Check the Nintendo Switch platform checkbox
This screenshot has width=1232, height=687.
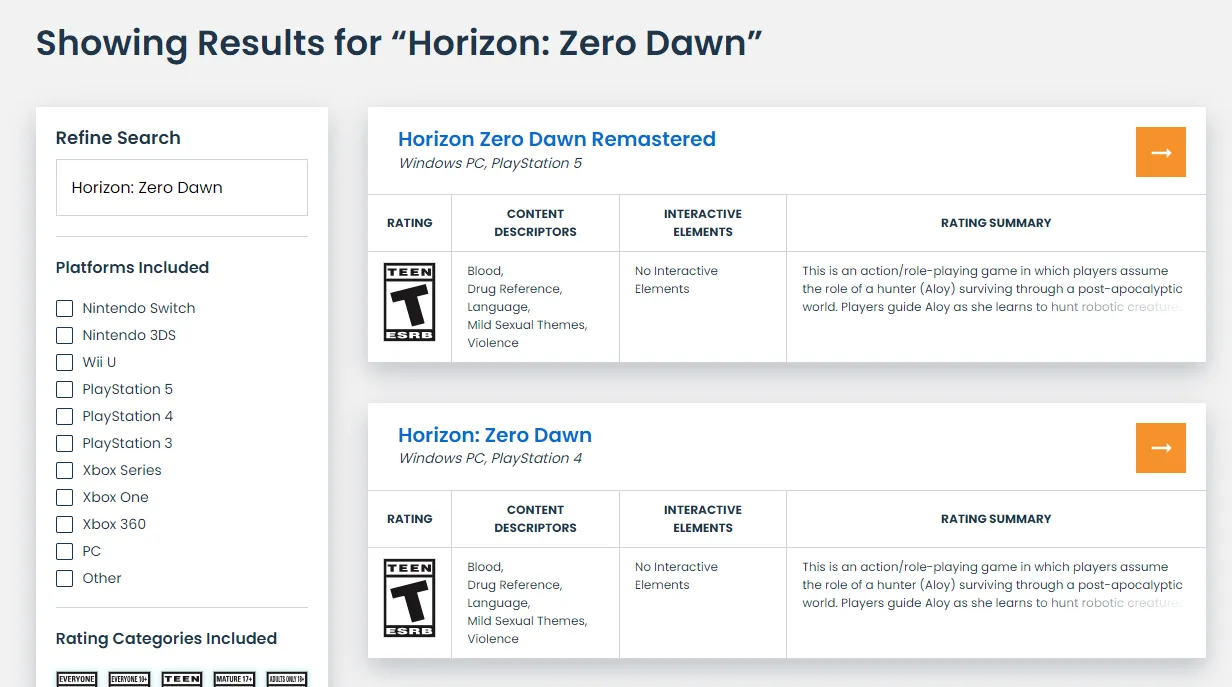point(64,308)
